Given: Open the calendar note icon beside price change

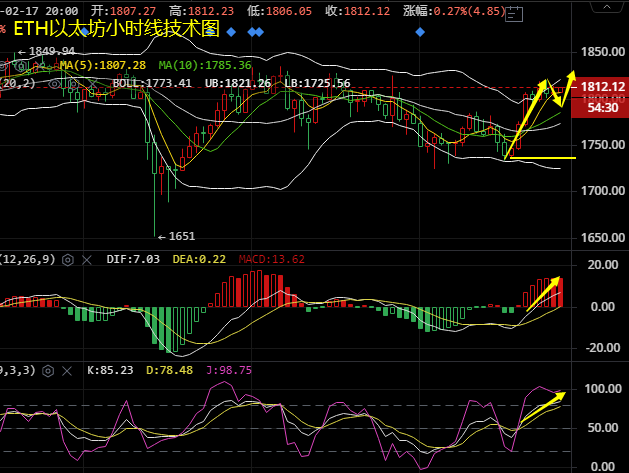Looking at the screenshot, I should [x=514, y=14].
